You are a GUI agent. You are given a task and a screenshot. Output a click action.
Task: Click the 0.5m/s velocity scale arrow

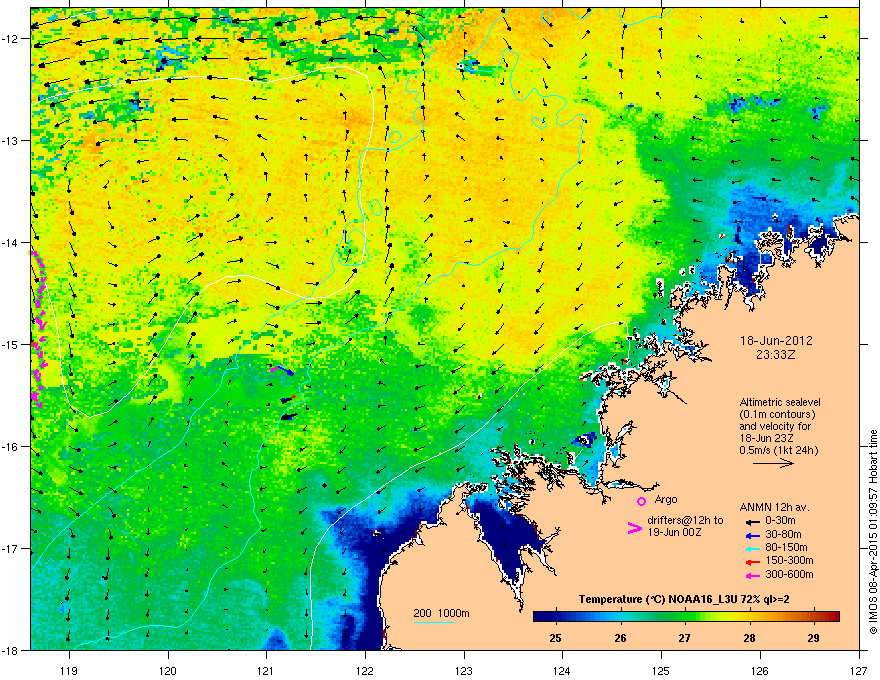pyautogui.click(x=773, y=463)
